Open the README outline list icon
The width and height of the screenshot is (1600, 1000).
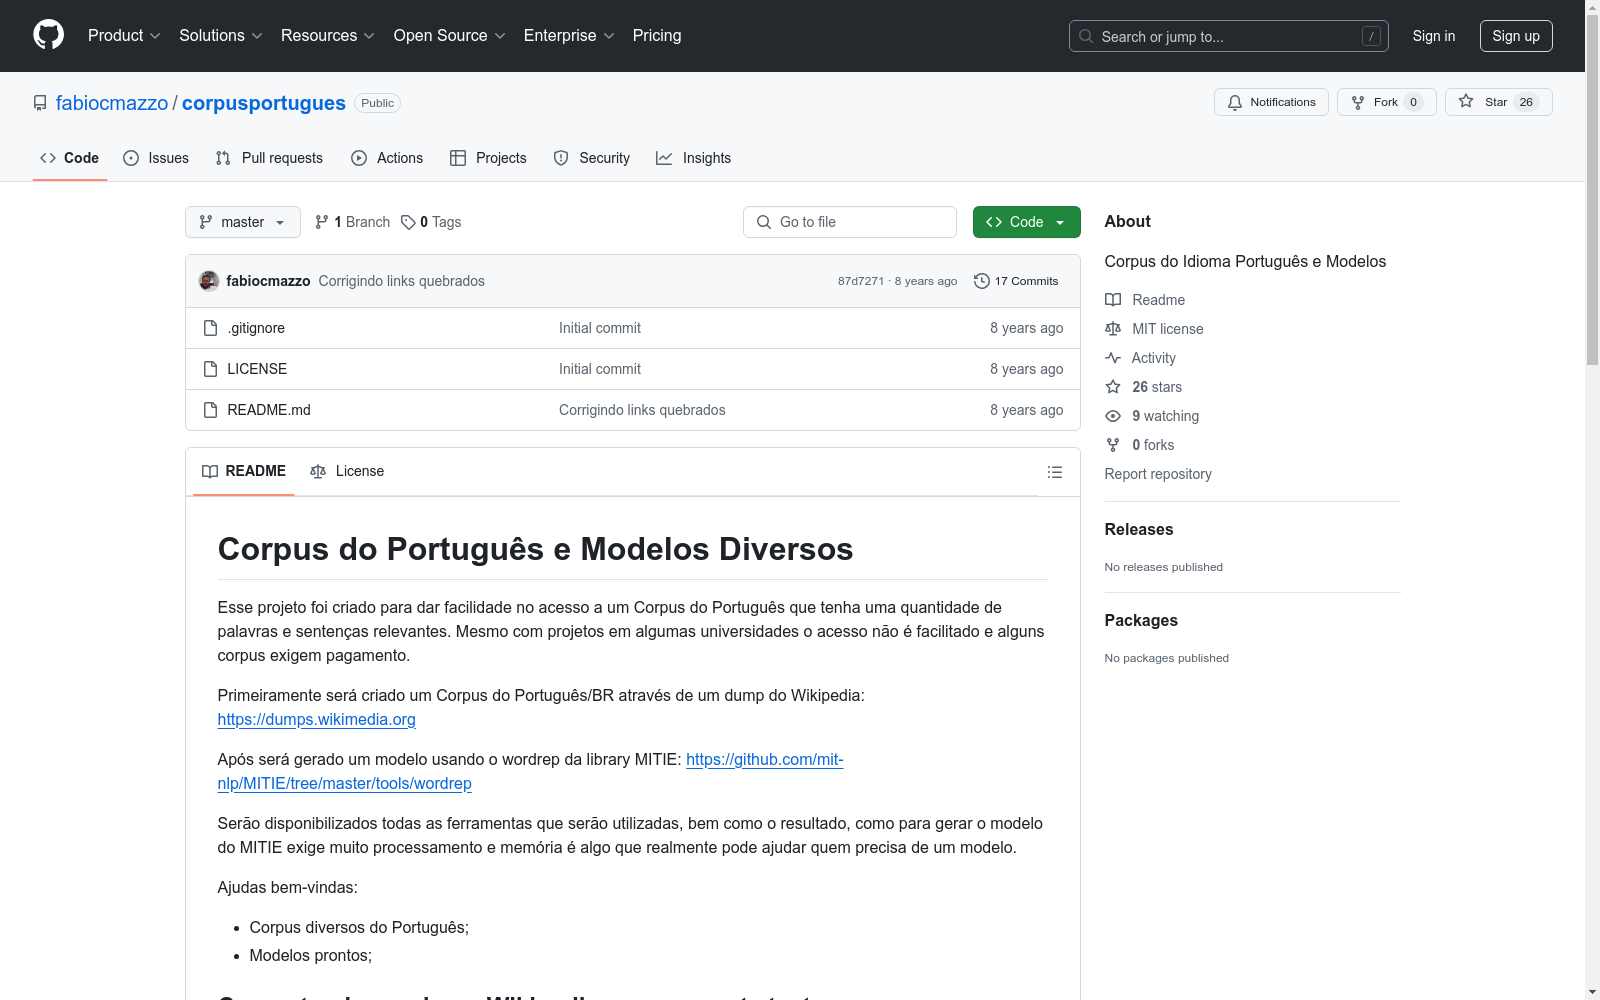pyautogui.click(x=1055, y=472)
